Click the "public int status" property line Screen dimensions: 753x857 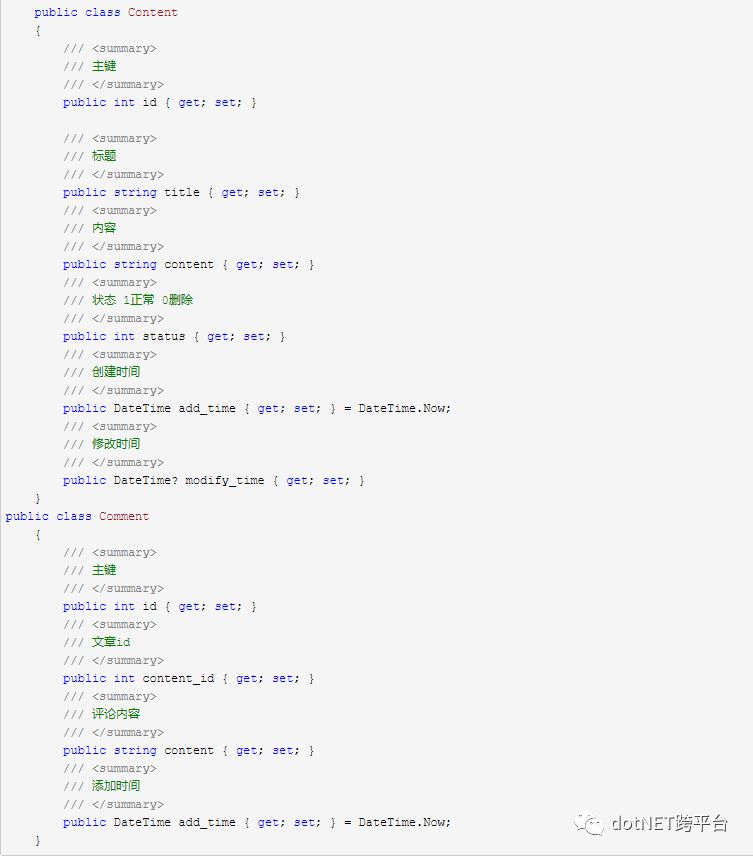[174, 336]
